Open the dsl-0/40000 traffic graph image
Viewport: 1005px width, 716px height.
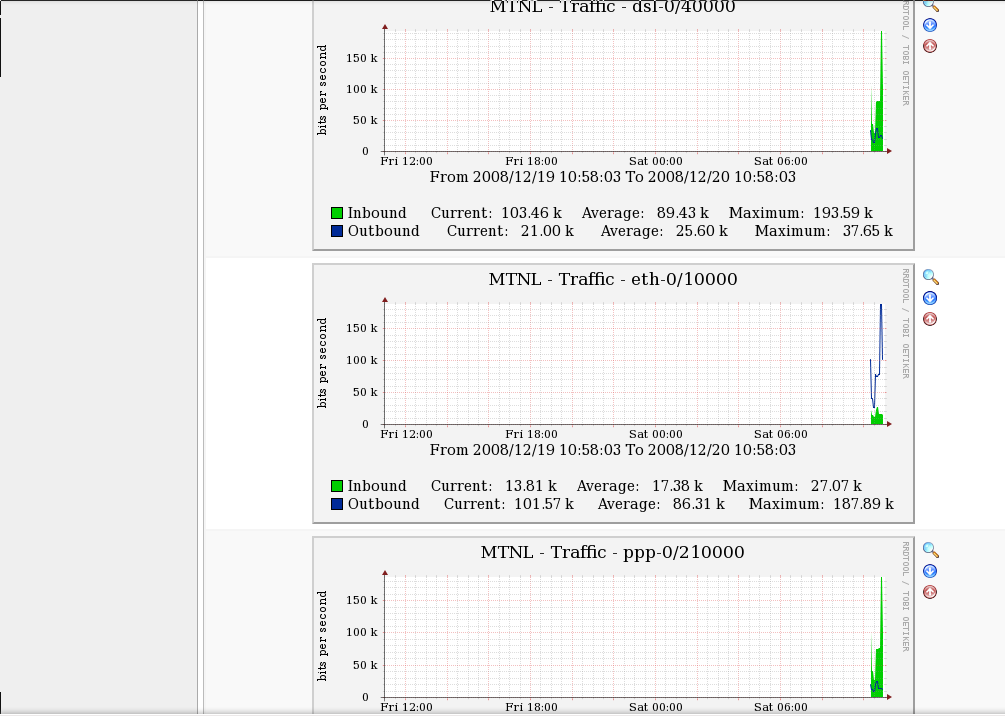click(613, 125)
